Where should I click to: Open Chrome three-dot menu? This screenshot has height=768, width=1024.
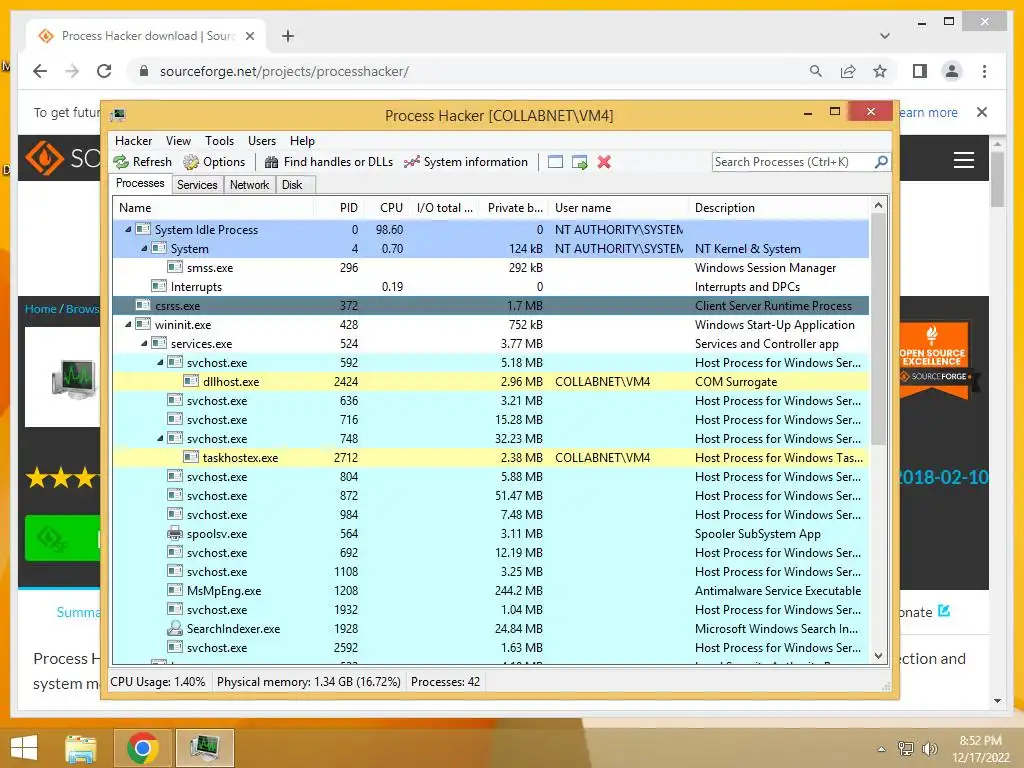[984, 71]
